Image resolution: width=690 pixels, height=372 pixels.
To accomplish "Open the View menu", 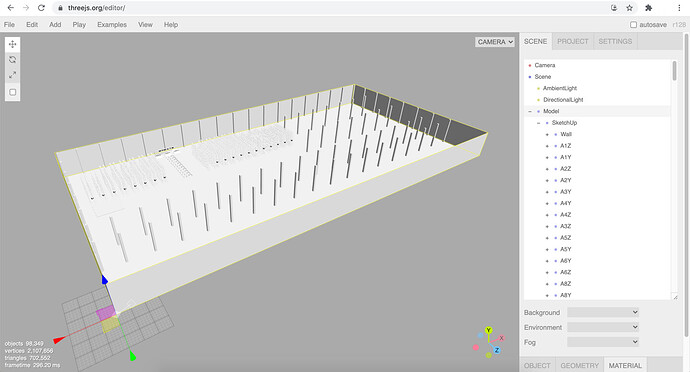I will 145,25.
